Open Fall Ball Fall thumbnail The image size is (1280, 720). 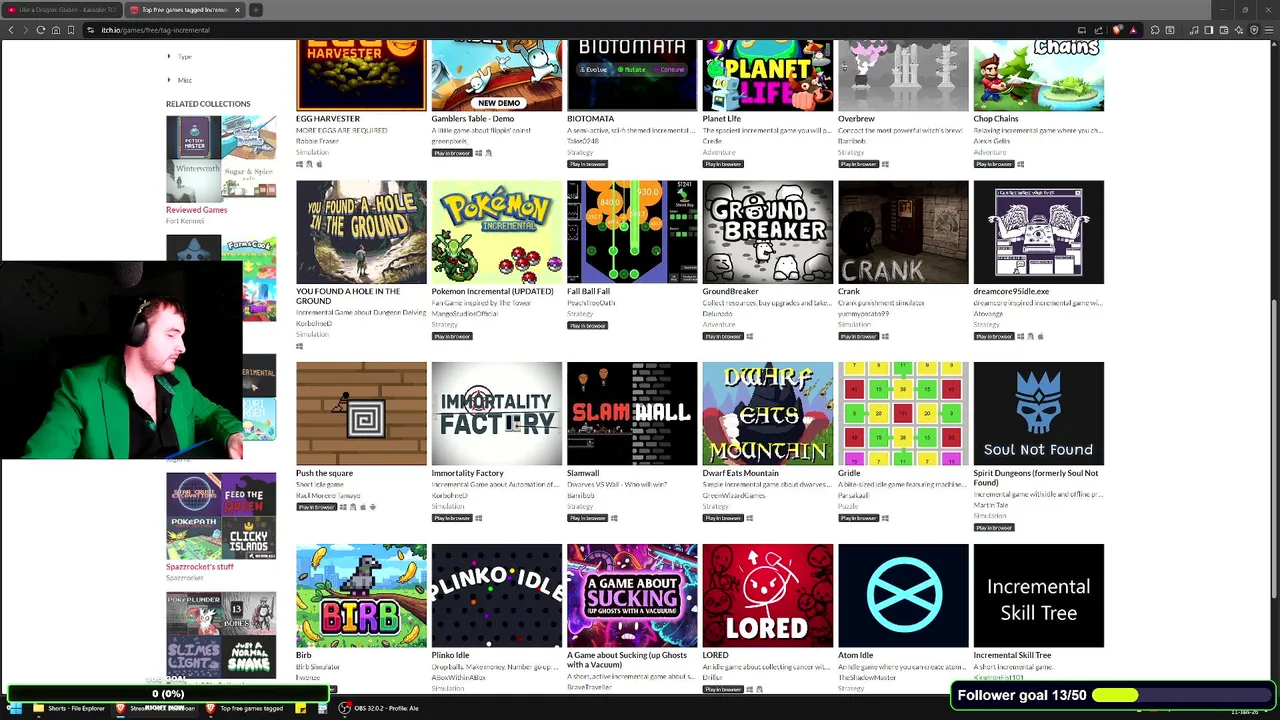pos(632,232)
